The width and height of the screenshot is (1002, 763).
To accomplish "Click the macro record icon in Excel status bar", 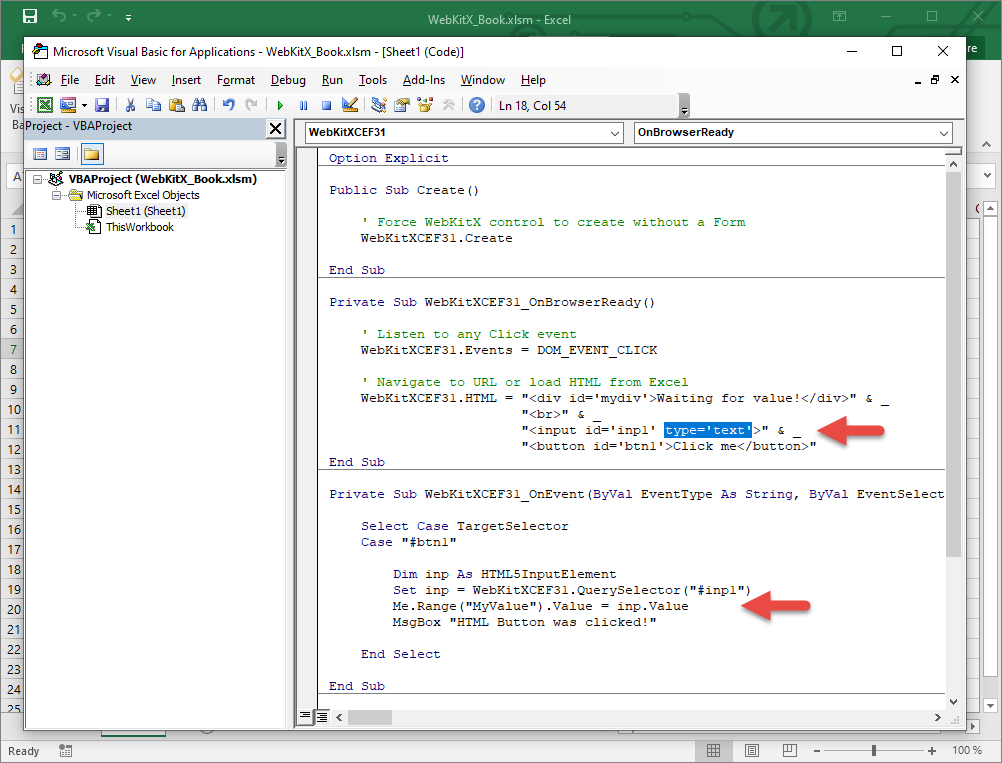I will 65,750.
